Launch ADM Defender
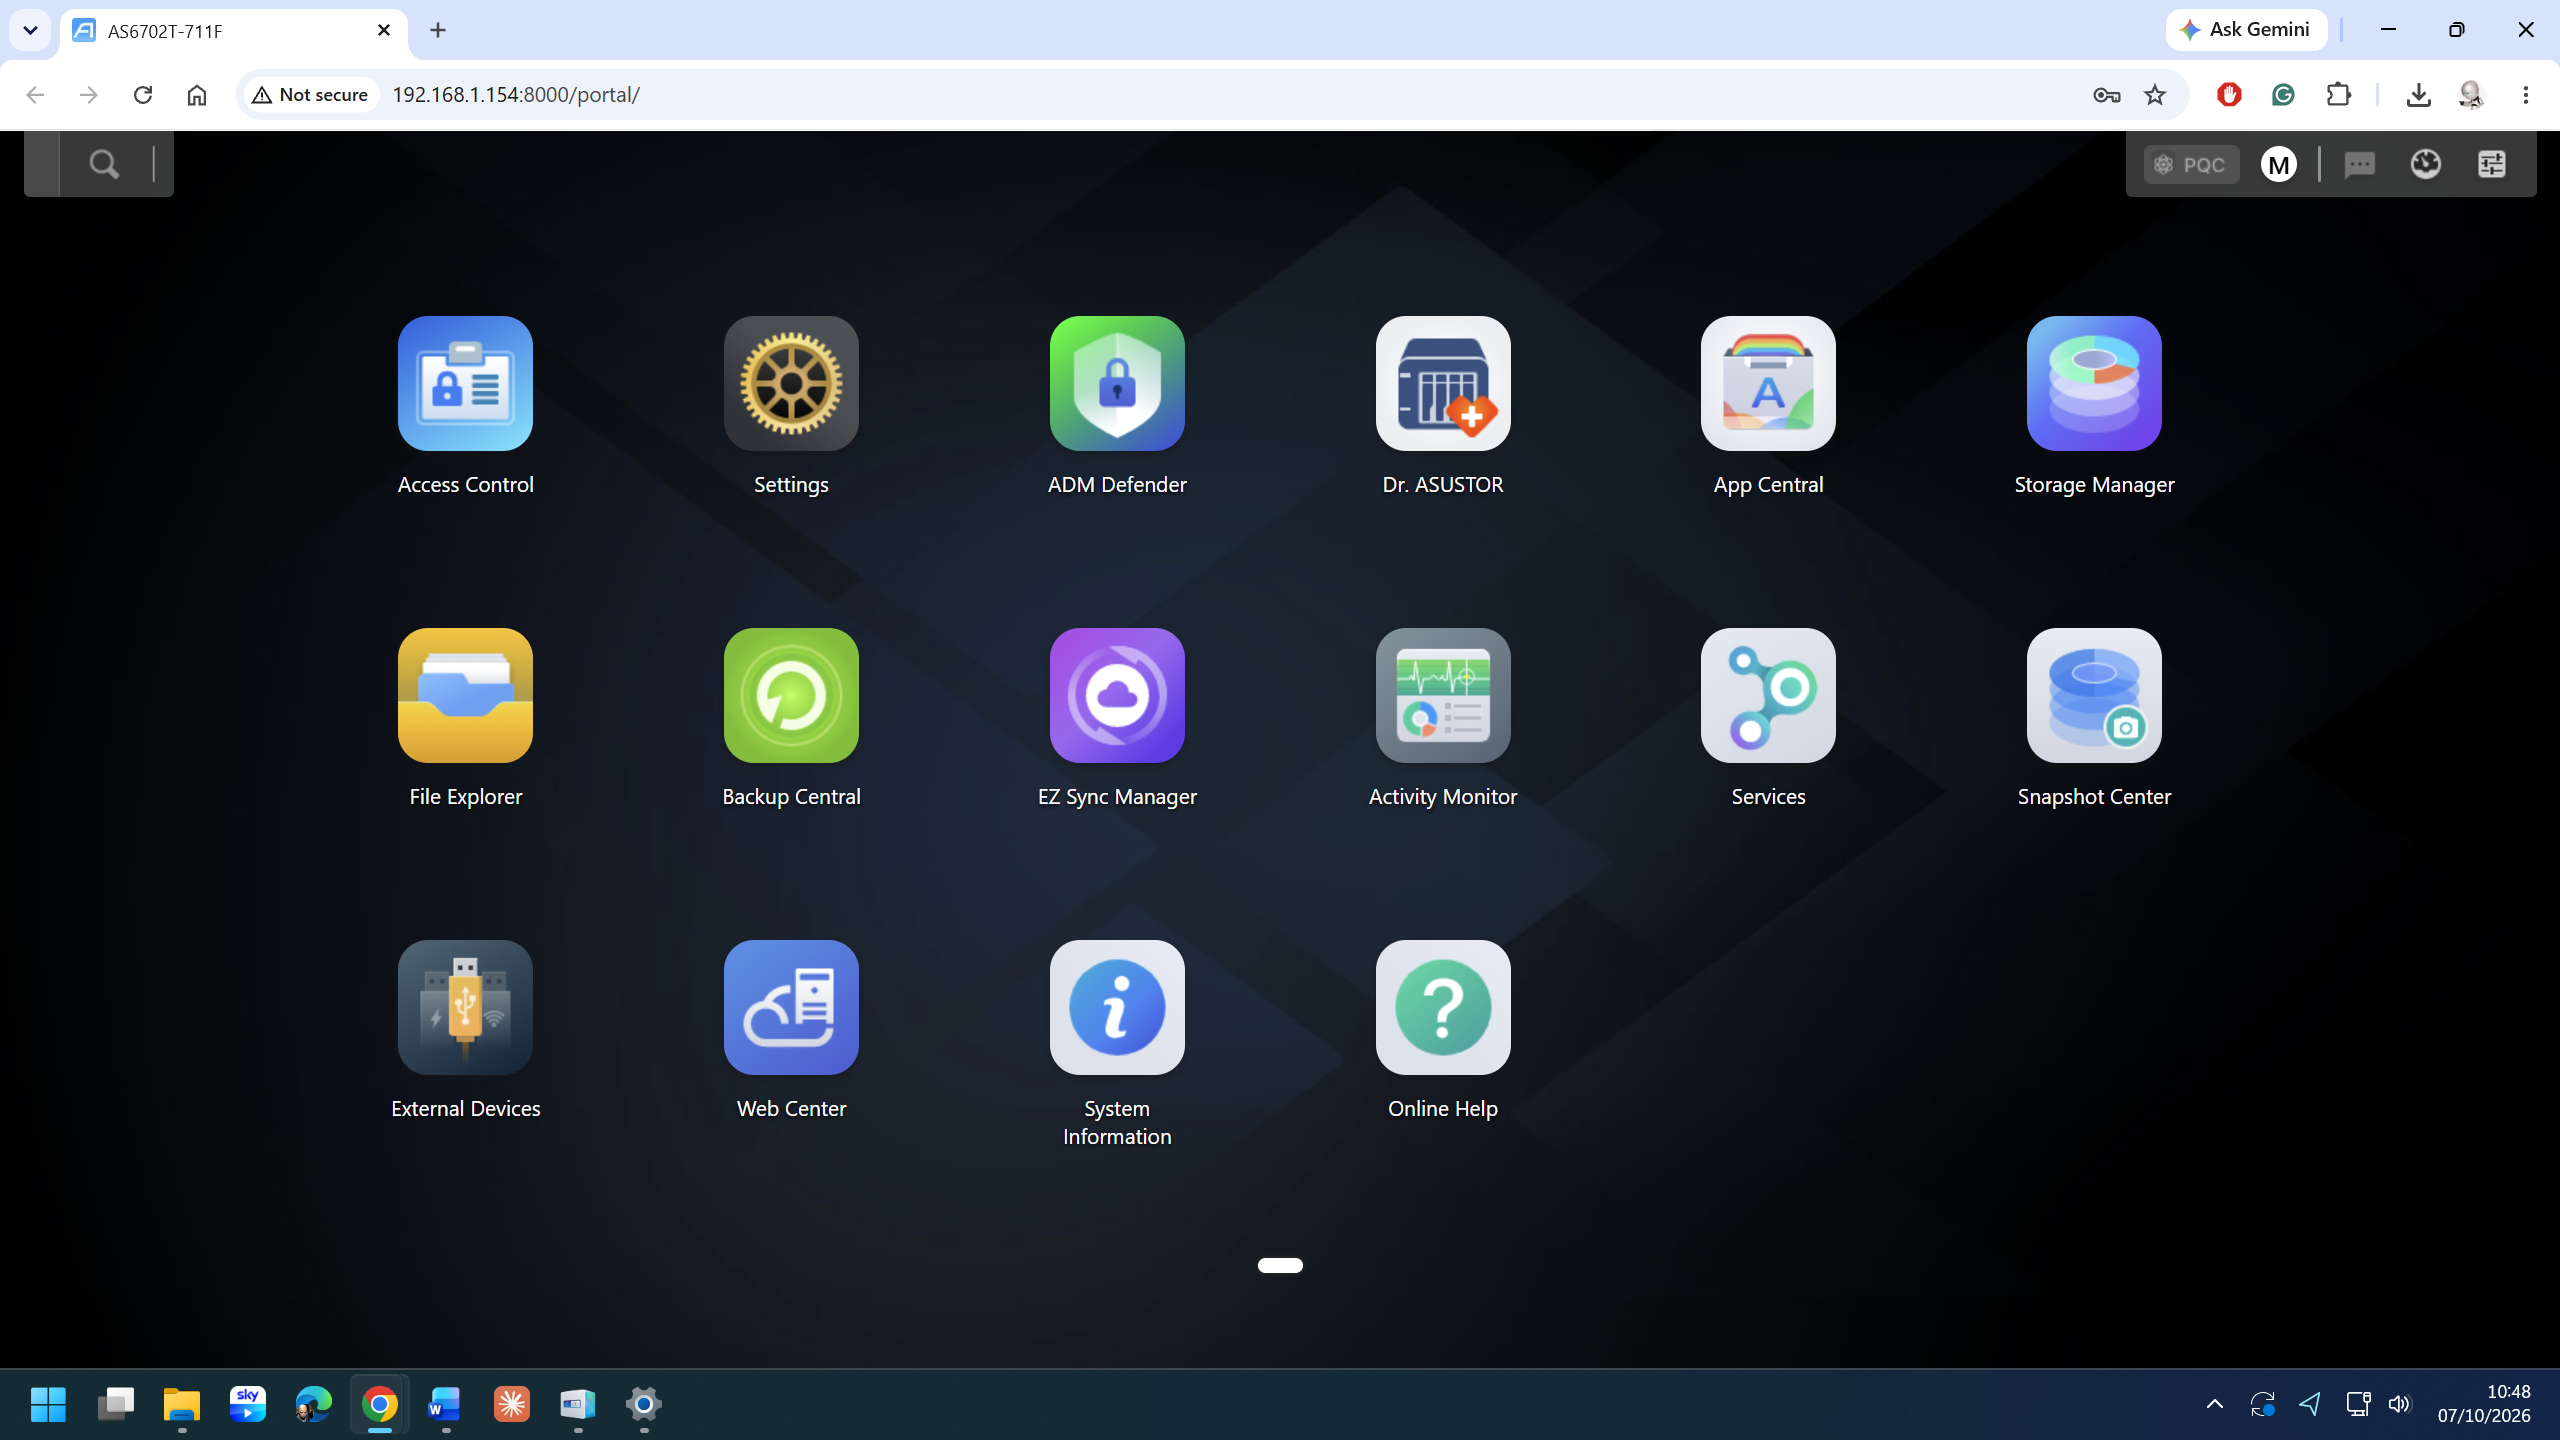2560x1440 pixels. (x=1117, y=384)
